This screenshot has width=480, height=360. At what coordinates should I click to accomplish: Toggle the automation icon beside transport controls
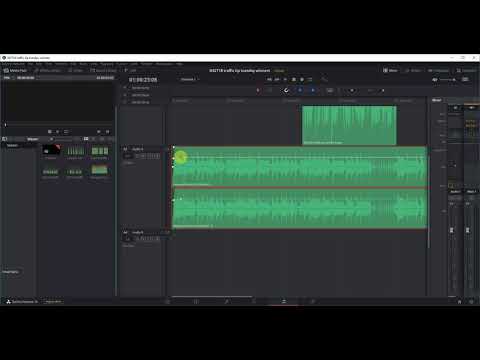324,79
